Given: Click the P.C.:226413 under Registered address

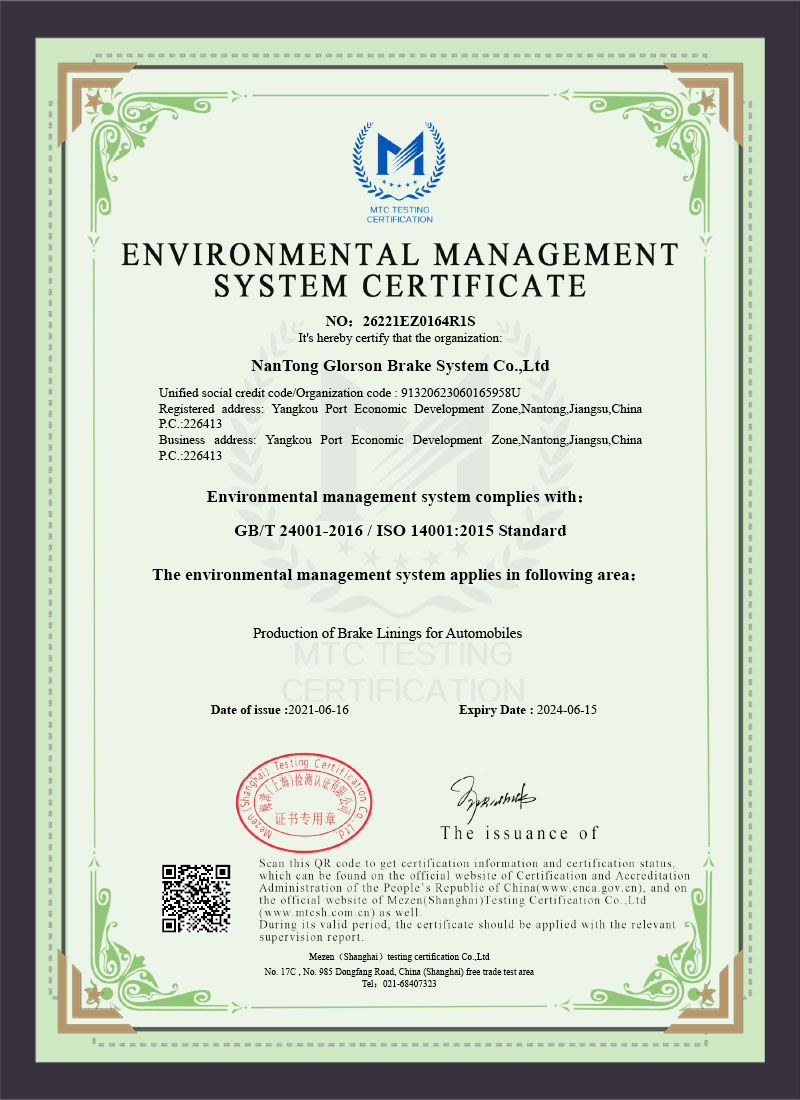Looking at the screenshot, I should pyautogui.click(x=190, y=424).
